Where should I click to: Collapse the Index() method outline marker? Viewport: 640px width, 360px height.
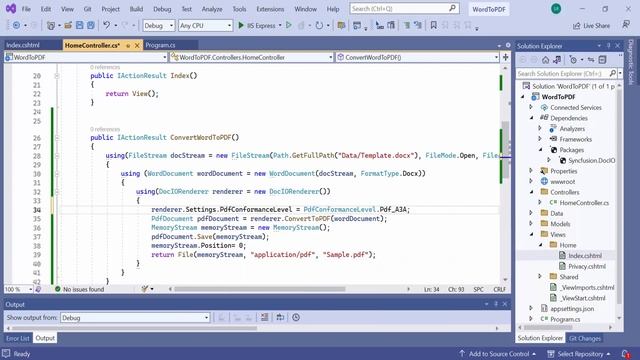pyautogui.click(x=57, y=76)
